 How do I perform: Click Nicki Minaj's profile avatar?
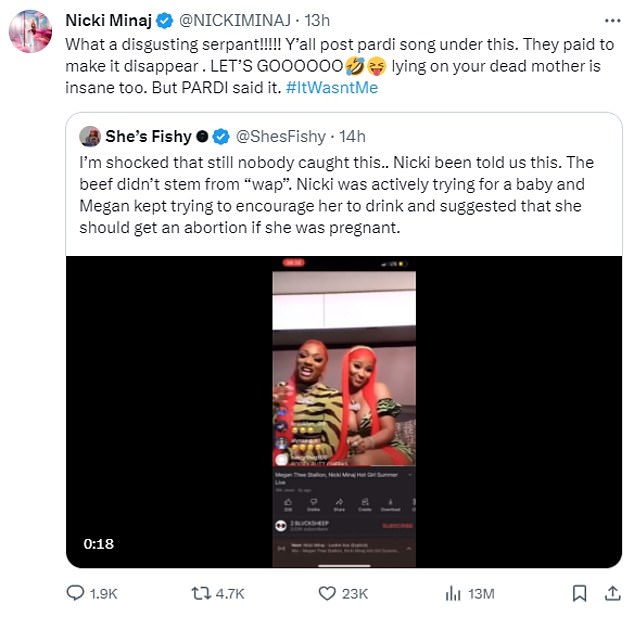[x=30, y=32]
